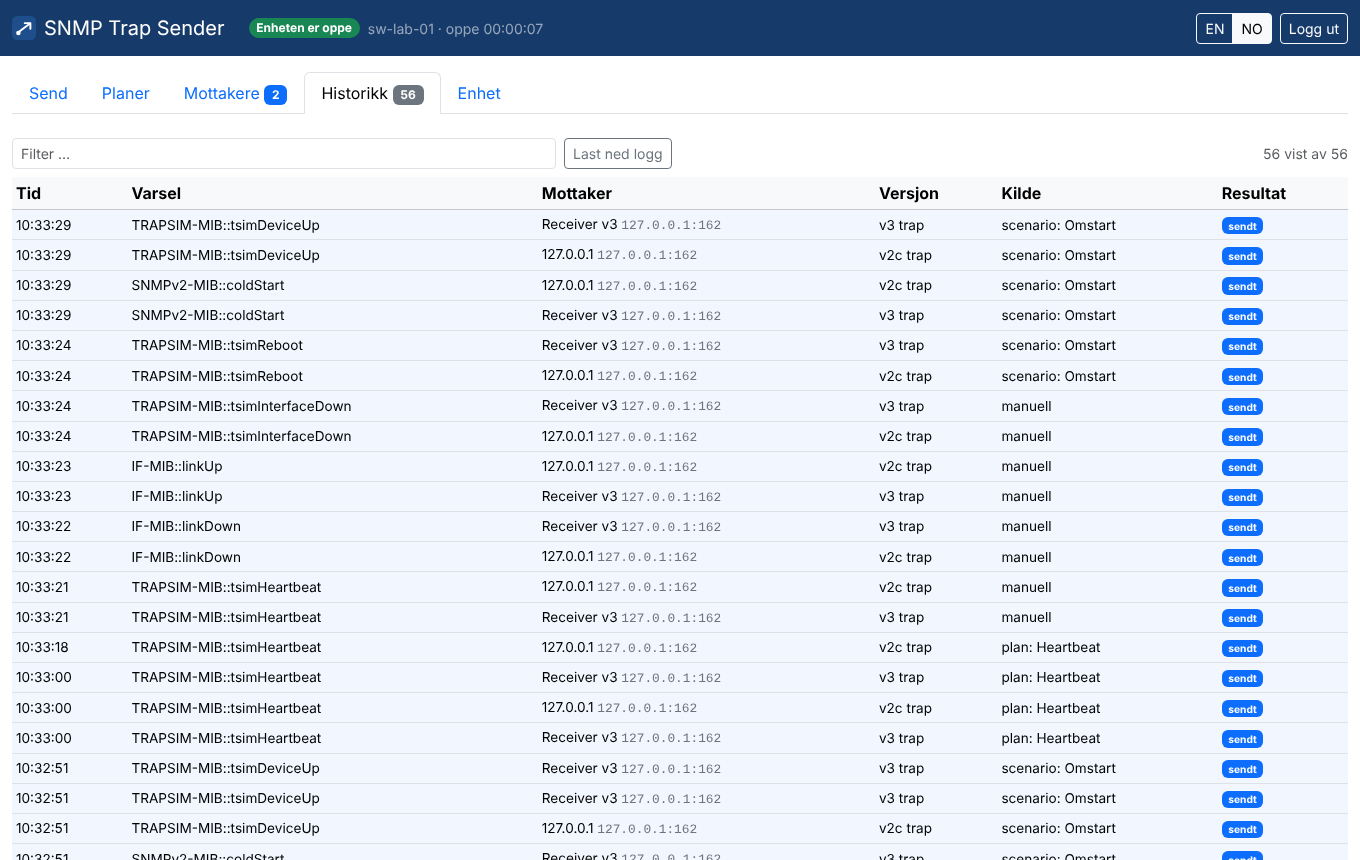Click the Tid column header
Viewport: 1360px width, 860px height.
(29, 193)
